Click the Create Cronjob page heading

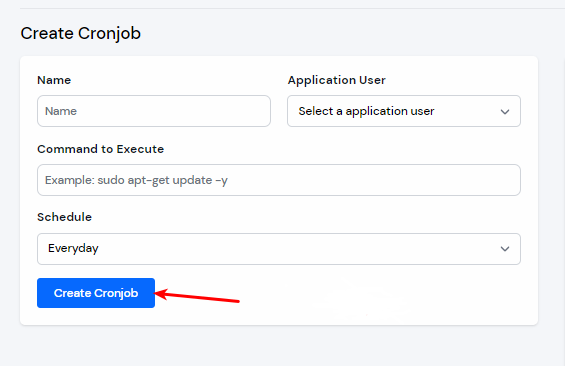coord(80,34)
